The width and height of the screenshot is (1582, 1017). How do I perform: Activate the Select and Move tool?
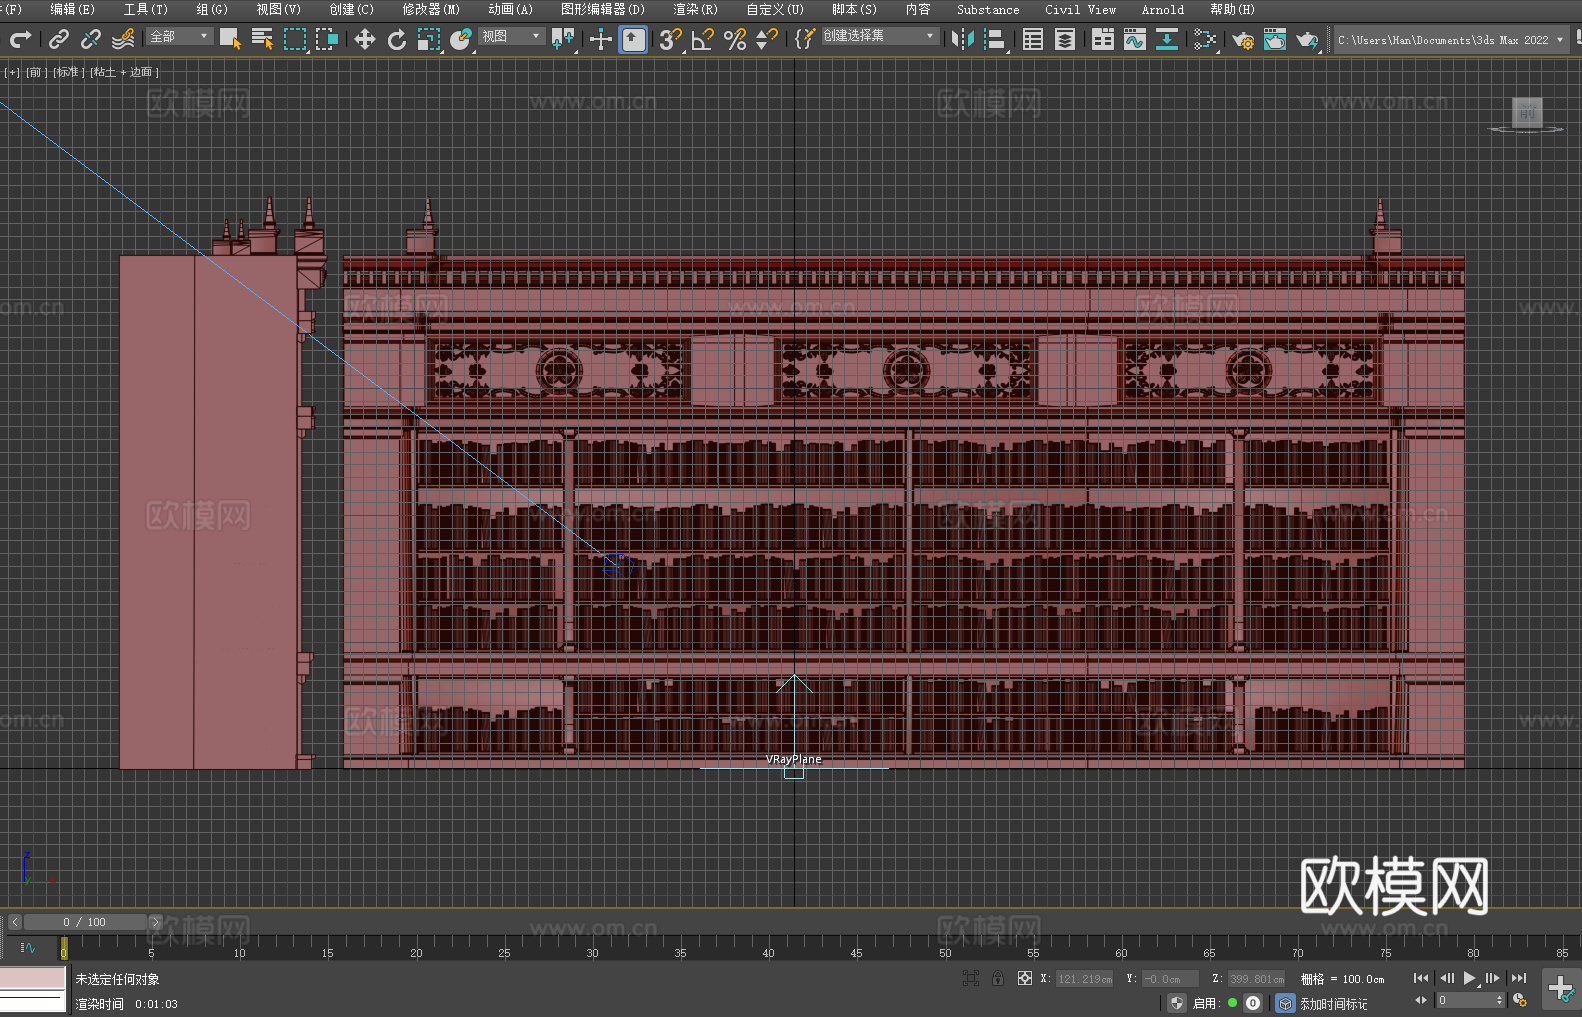[365, 39]
